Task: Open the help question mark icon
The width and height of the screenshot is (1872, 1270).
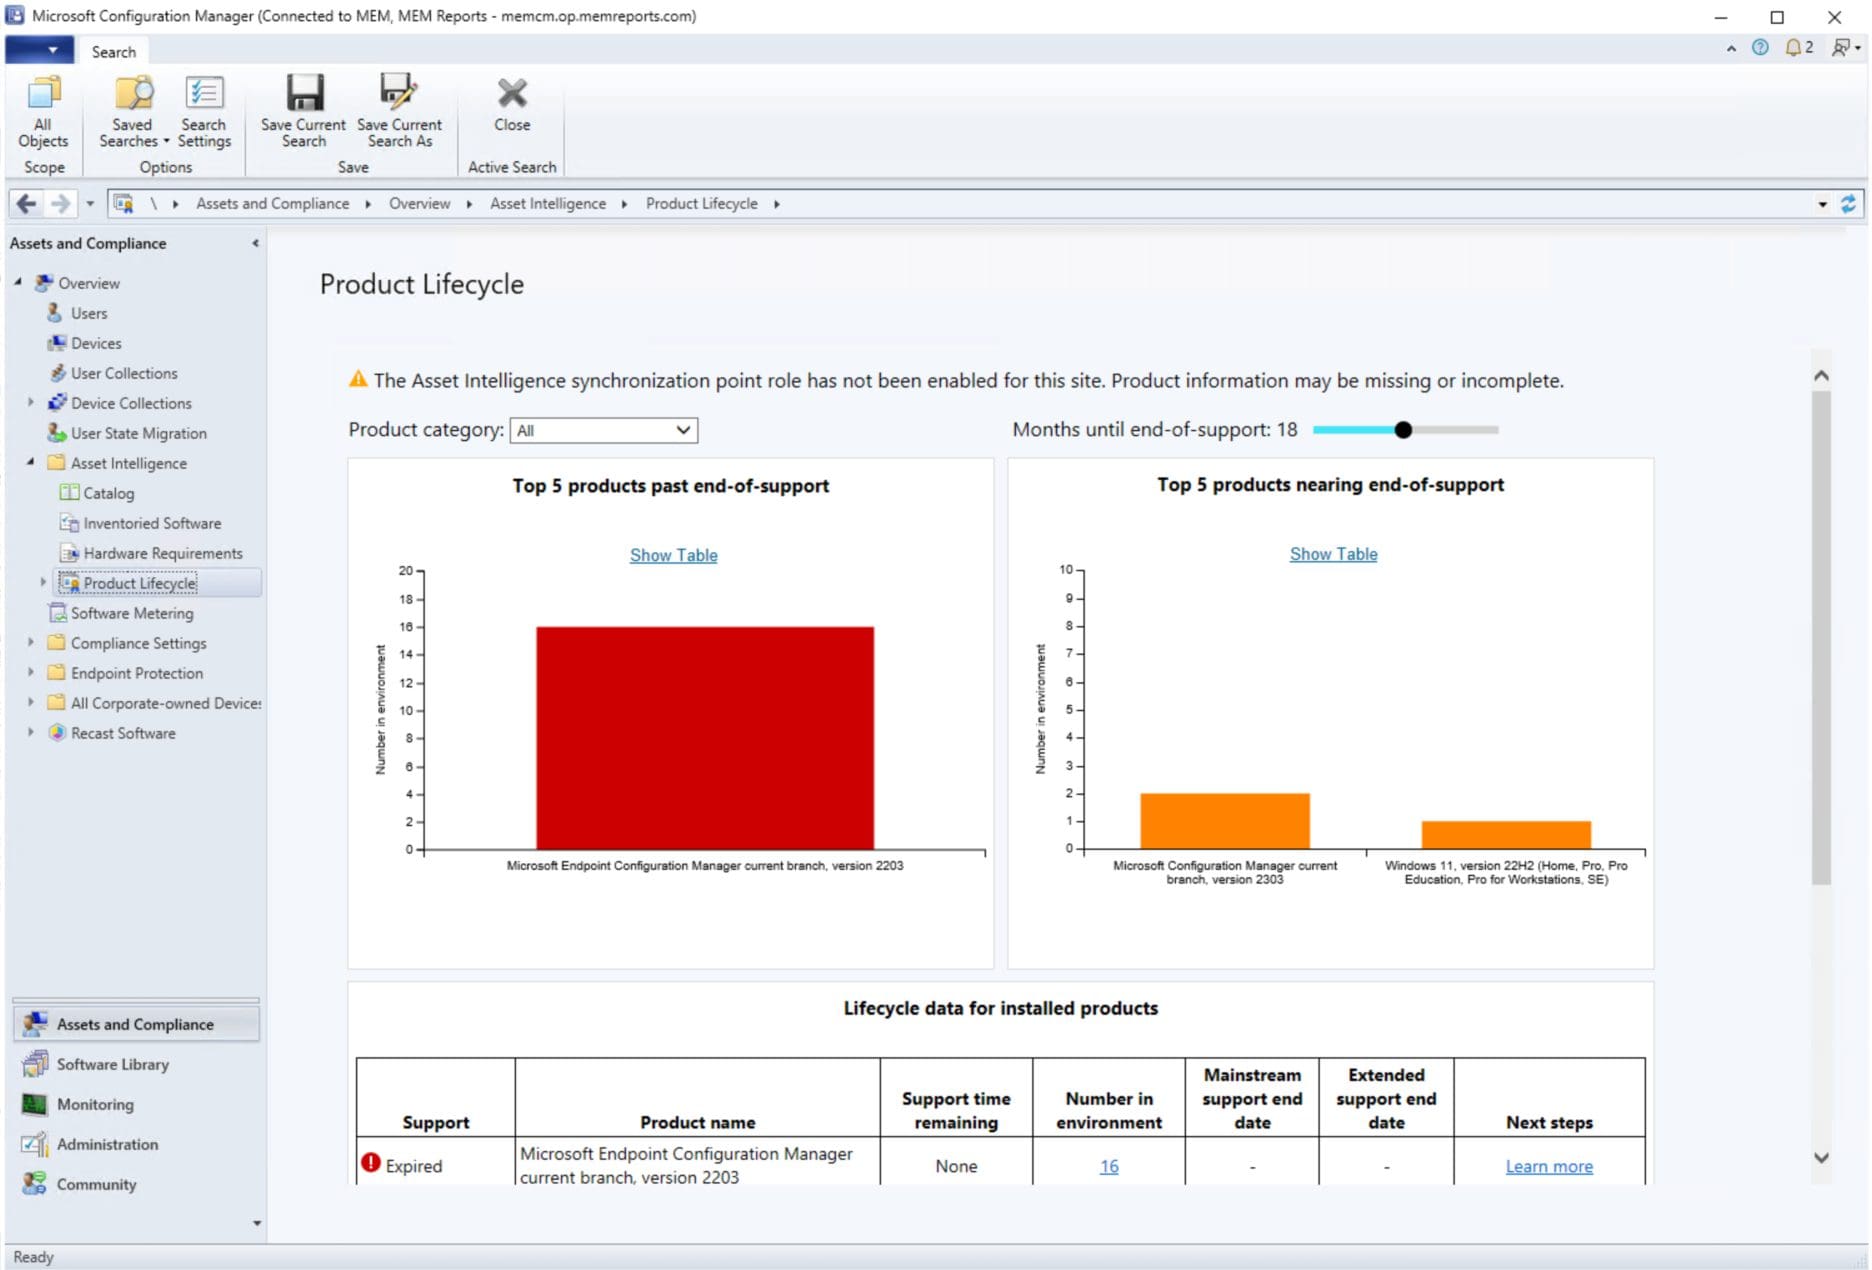Action: coord(1760,47)
